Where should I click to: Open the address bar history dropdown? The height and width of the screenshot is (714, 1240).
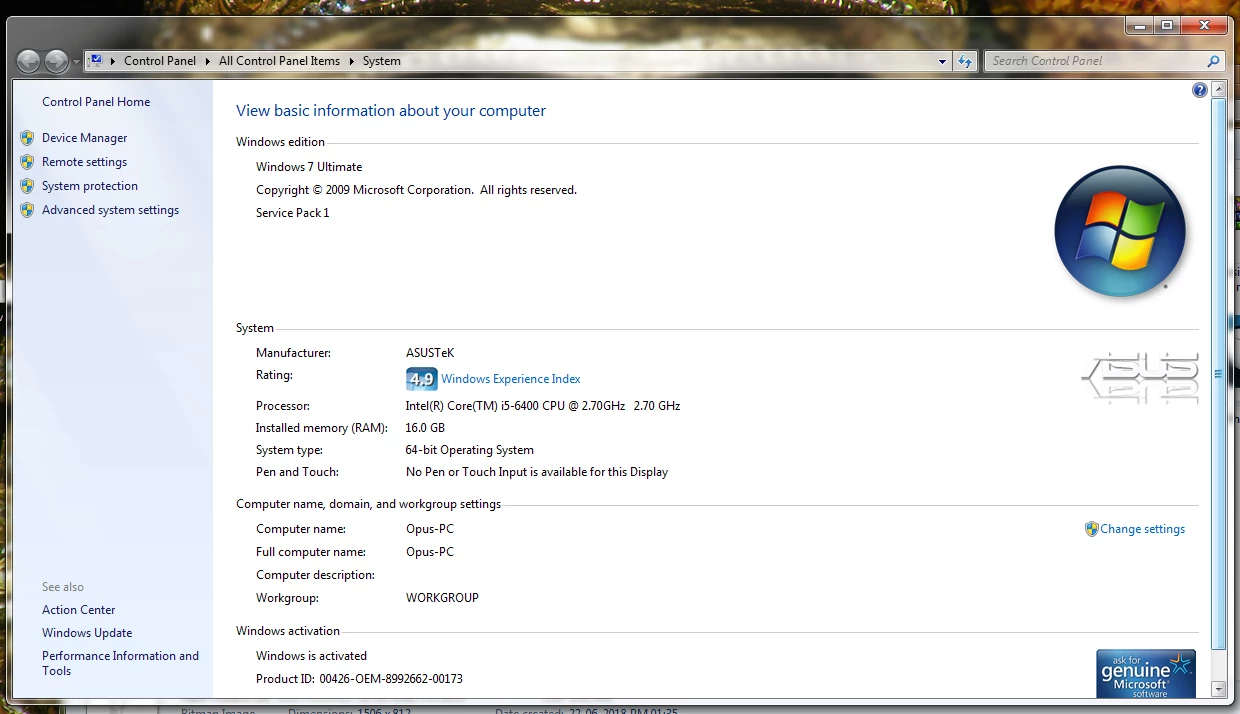942,61
